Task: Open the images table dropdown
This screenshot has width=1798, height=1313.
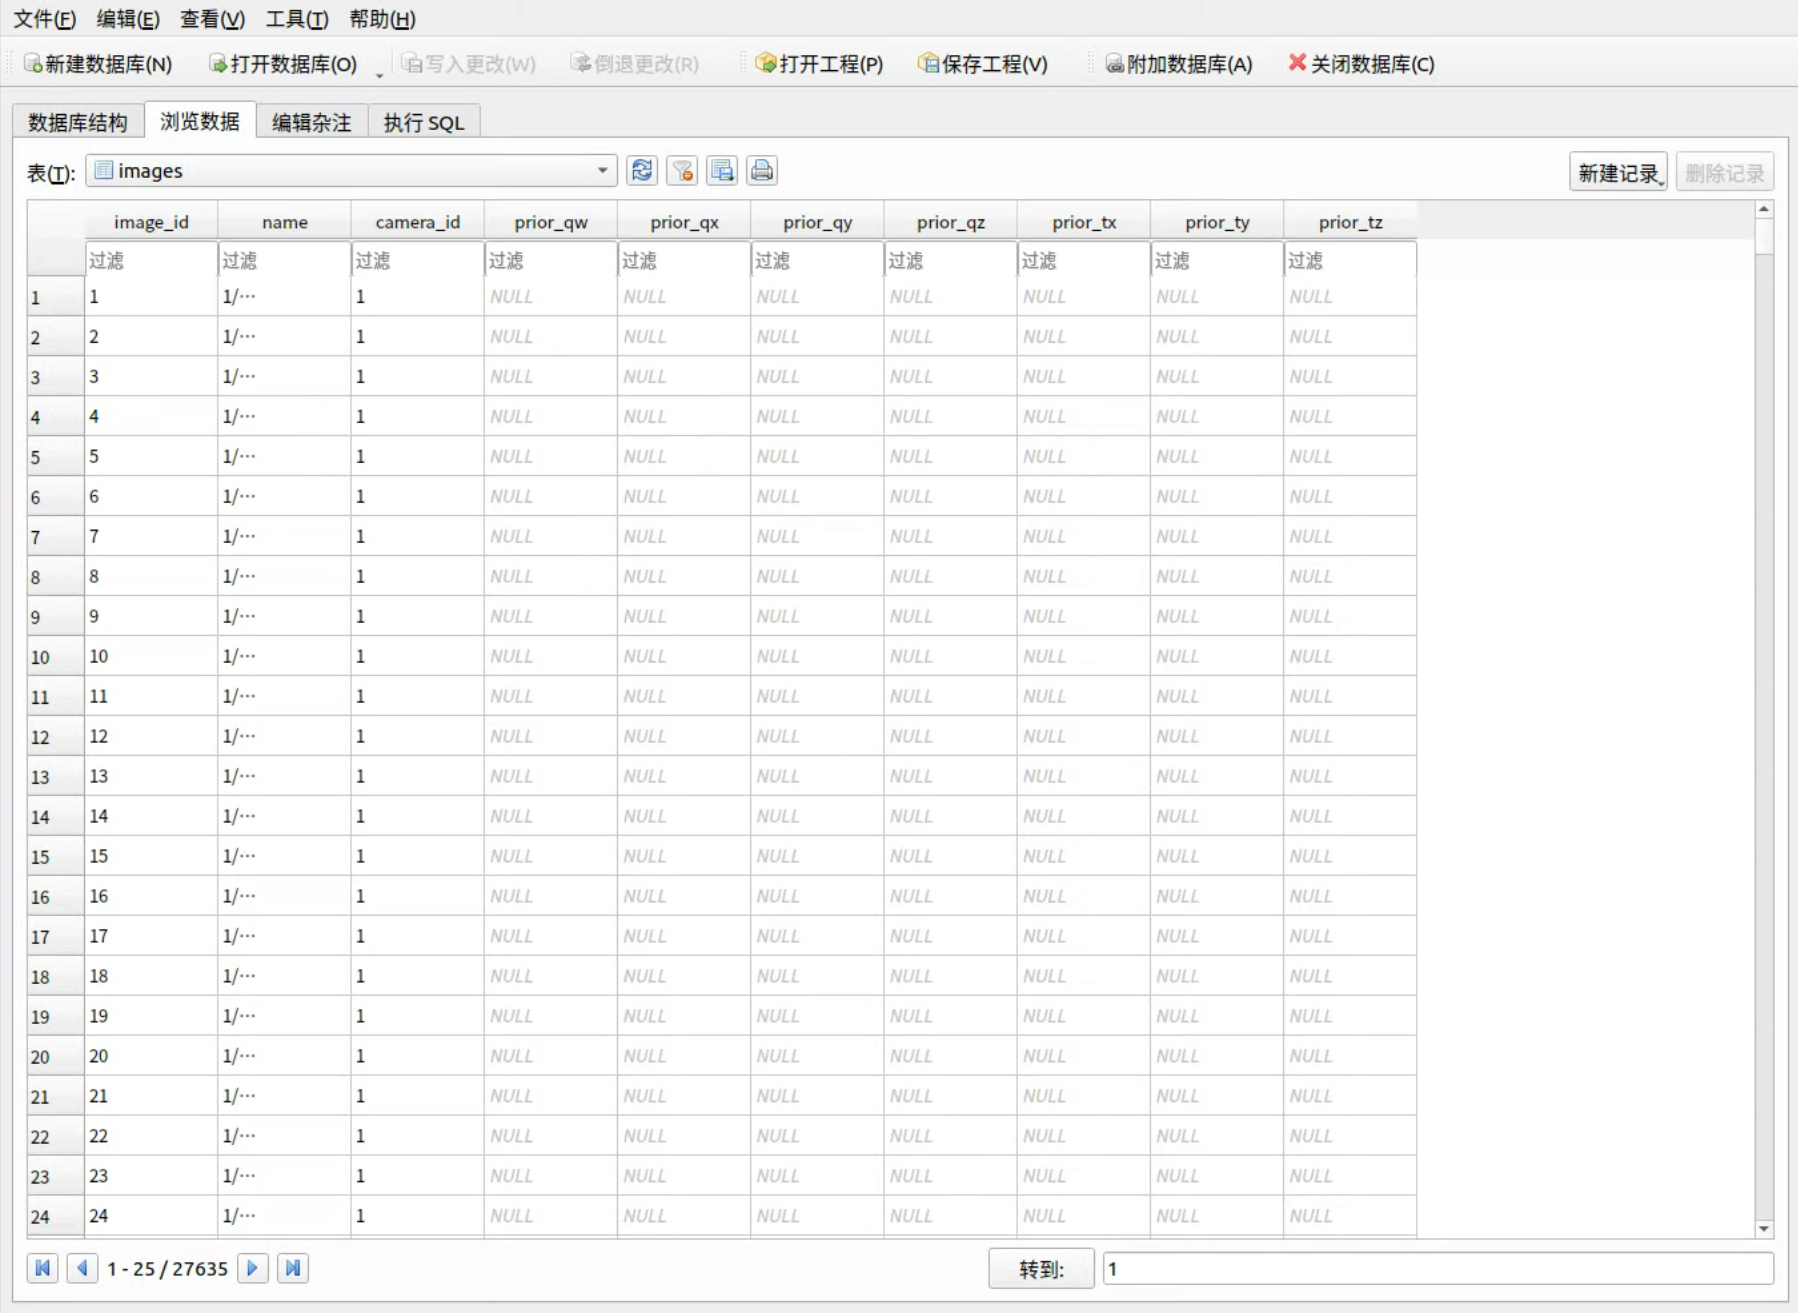Action: [351, 171]
